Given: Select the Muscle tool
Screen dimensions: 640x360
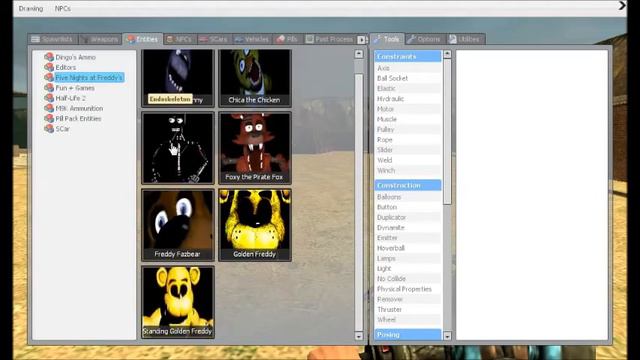Looking at the screenshot, I should pyautogui.click(x=408, y=119).
